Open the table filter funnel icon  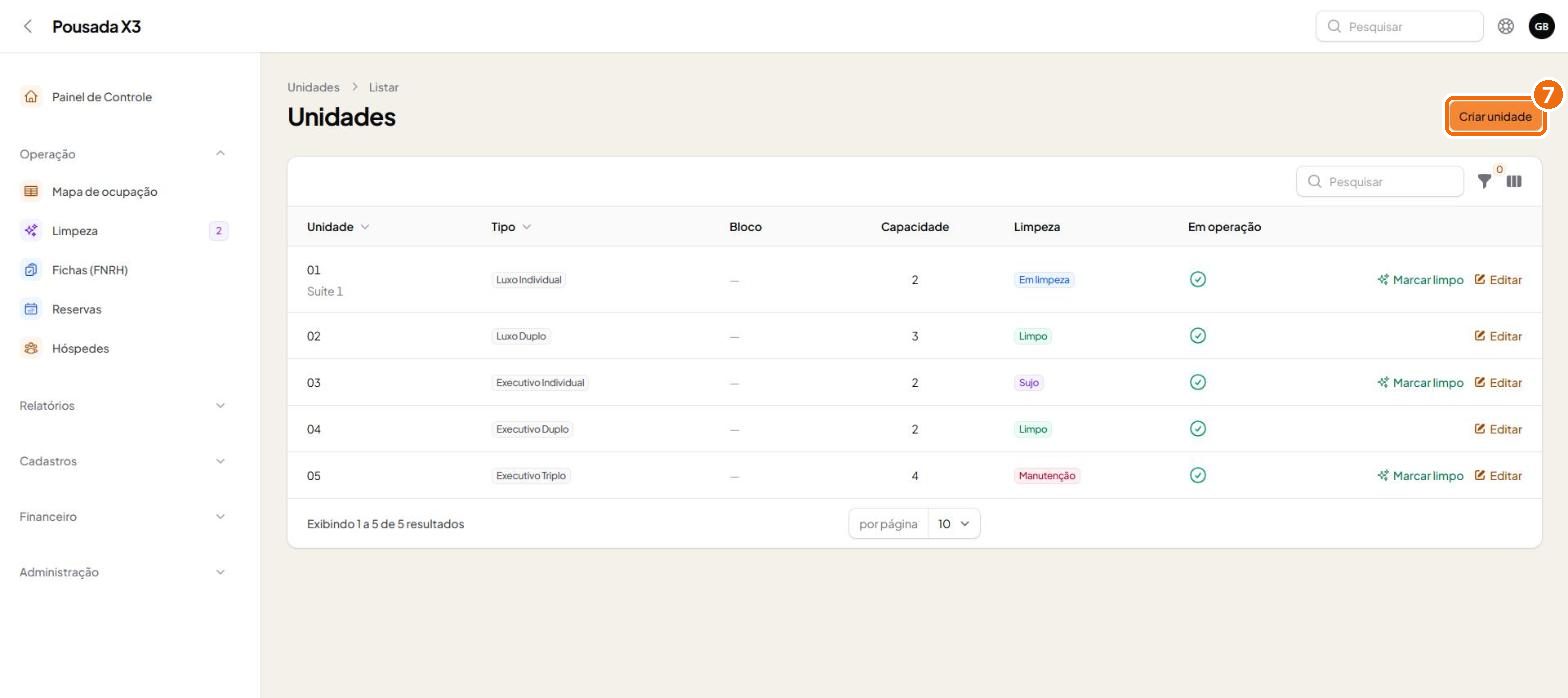coord(1484,181)
